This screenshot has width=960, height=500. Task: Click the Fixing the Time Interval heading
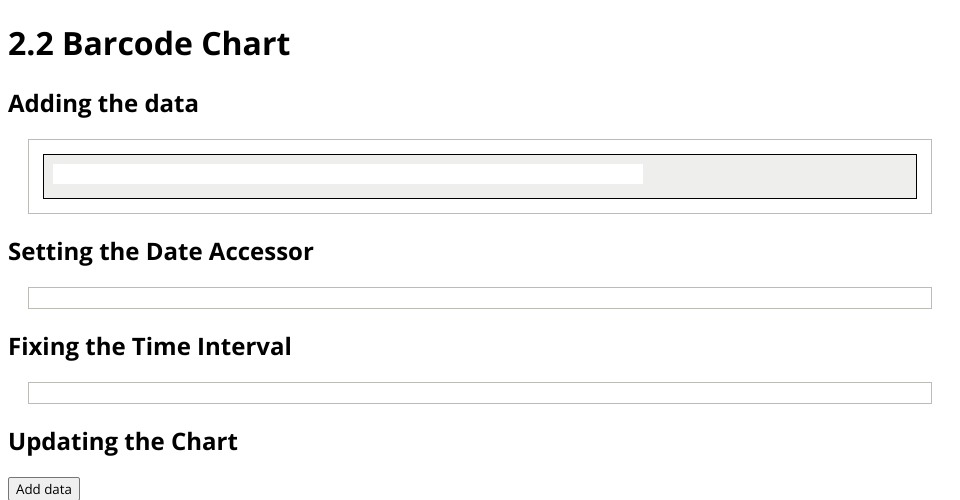(149, 347)
